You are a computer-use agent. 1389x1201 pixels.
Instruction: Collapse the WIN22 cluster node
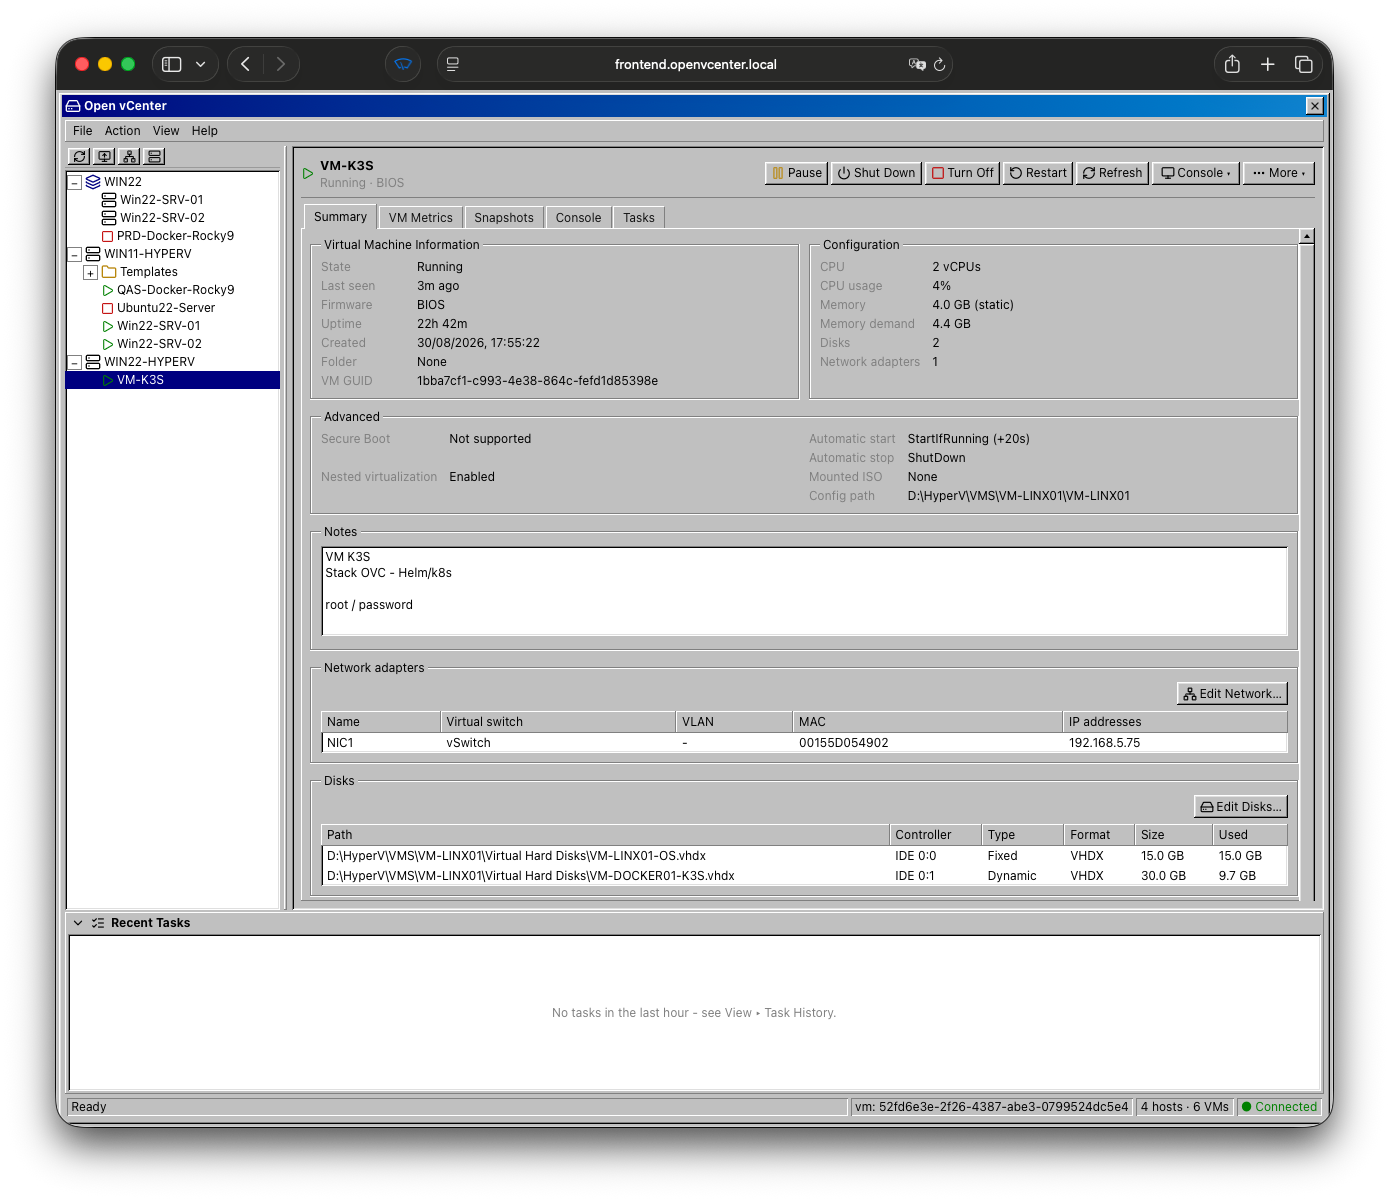(75, 183)
